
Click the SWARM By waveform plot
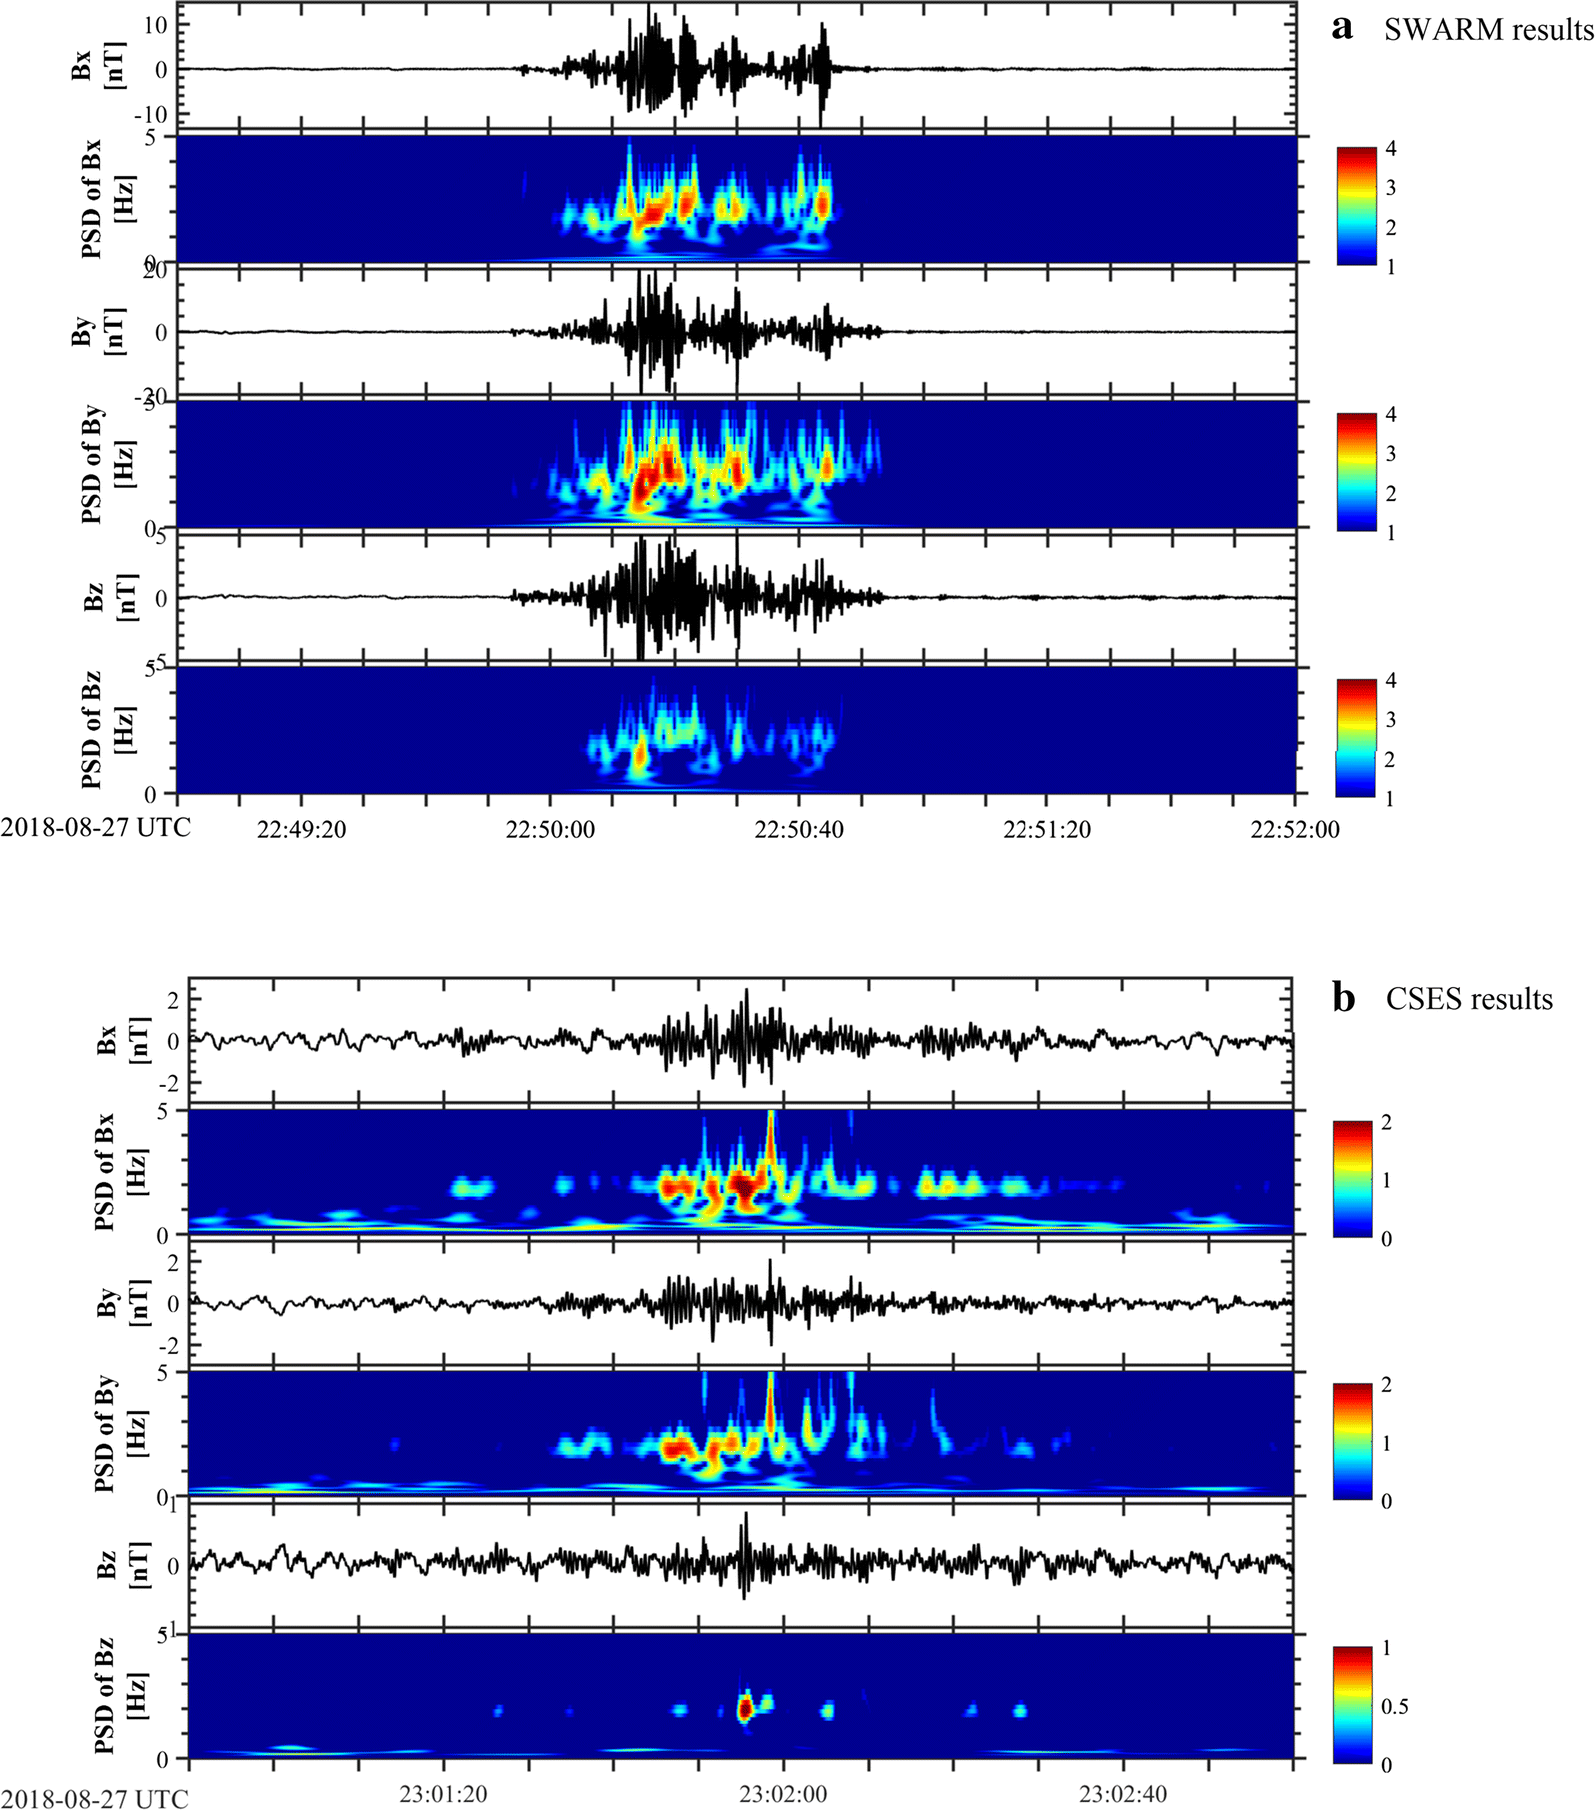click(x=737, y=332)
